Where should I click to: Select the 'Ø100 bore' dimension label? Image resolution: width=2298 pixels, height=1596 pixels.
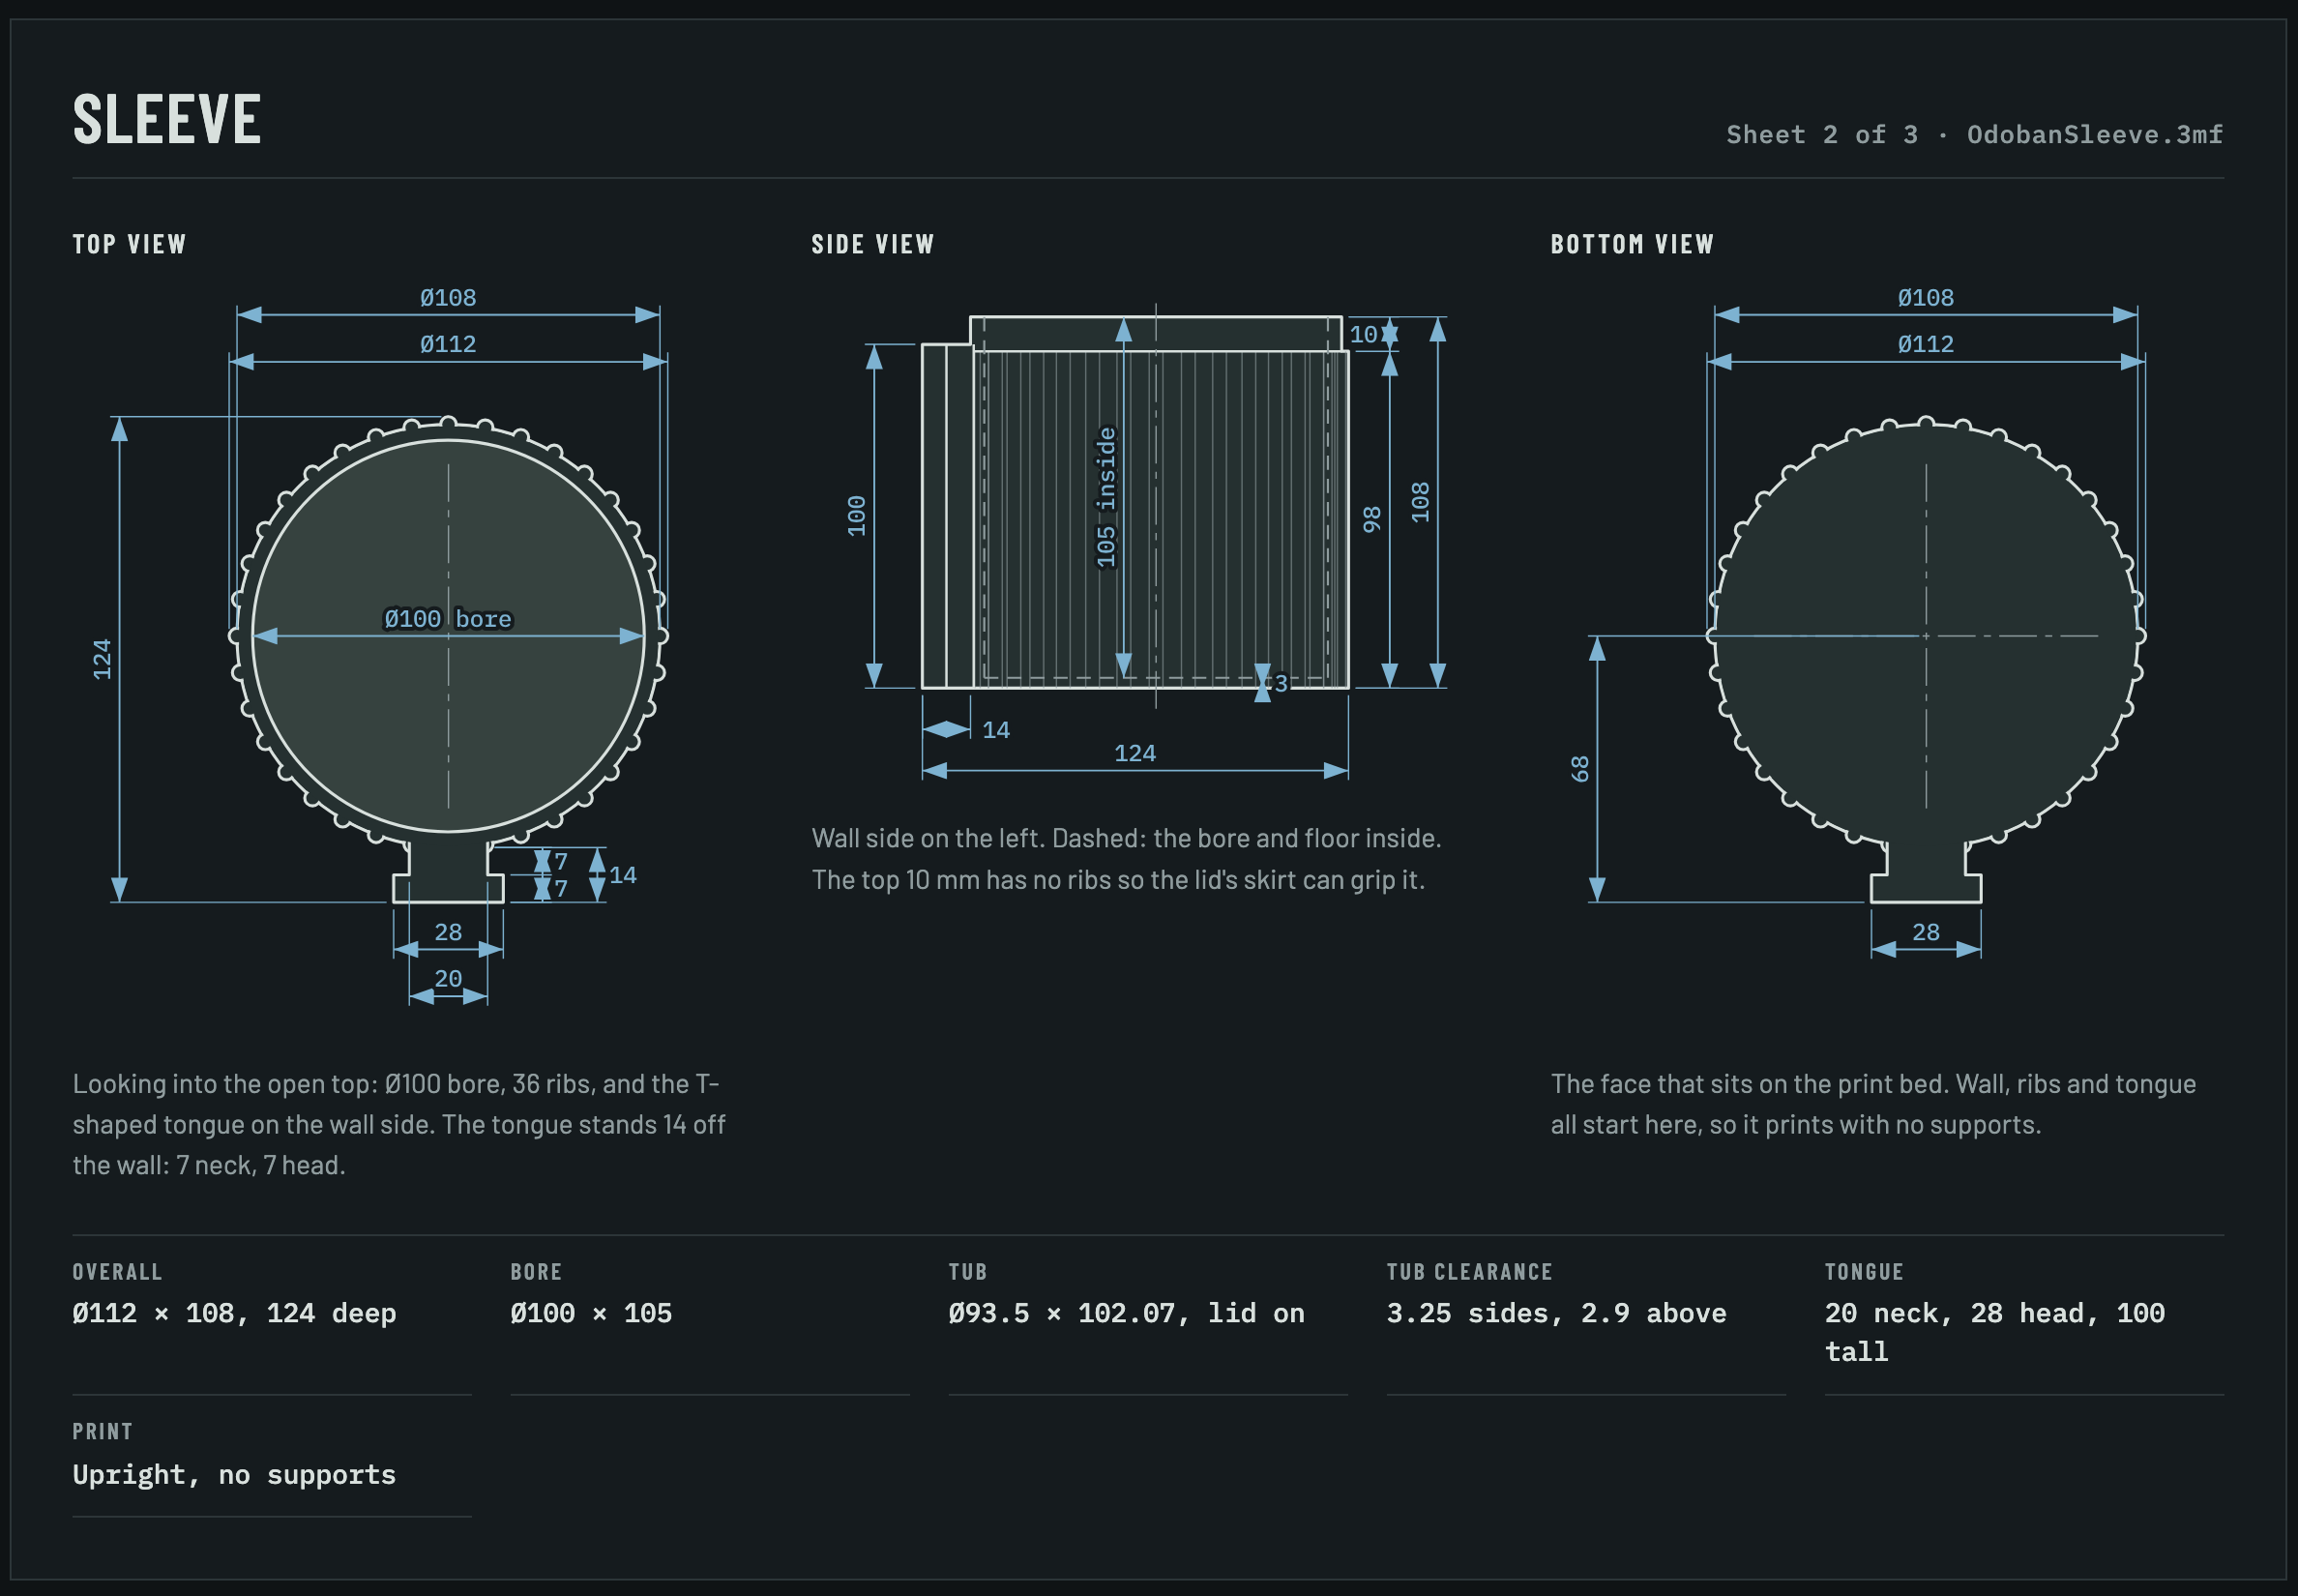447,619
